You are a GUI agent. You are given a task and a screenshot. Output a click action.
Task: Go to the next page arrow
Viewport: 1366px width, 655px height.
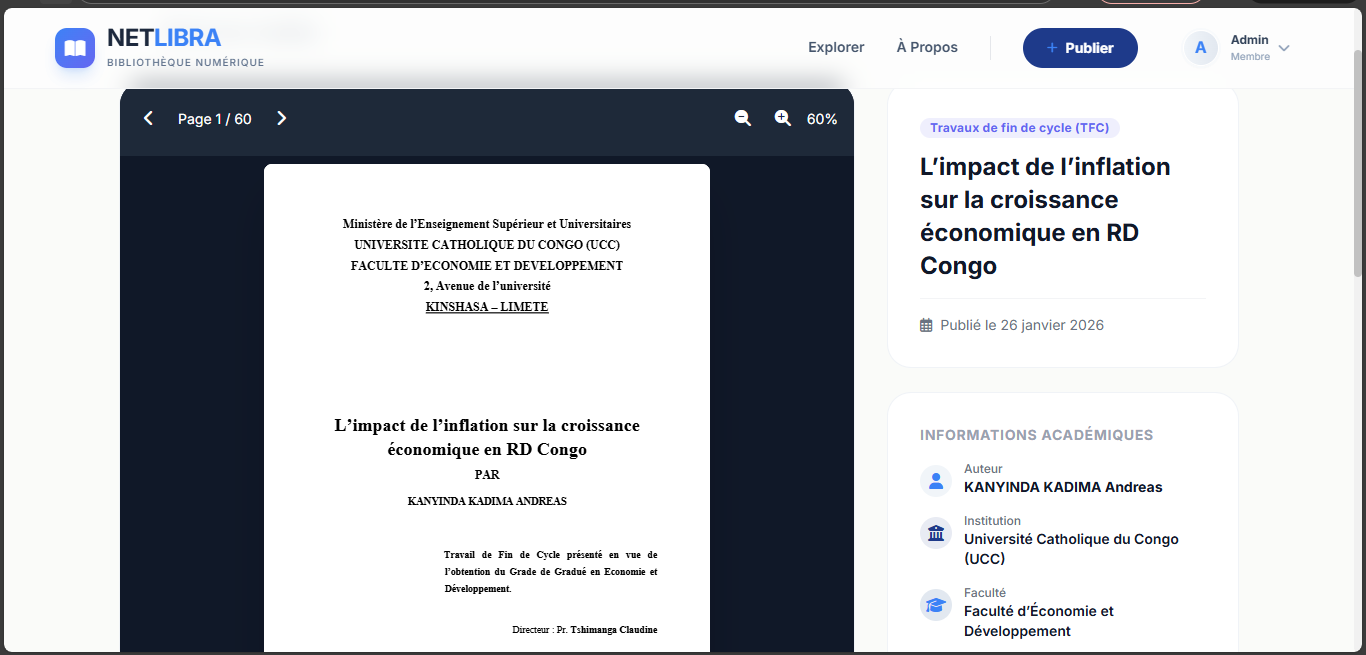(x=281, y=119)
